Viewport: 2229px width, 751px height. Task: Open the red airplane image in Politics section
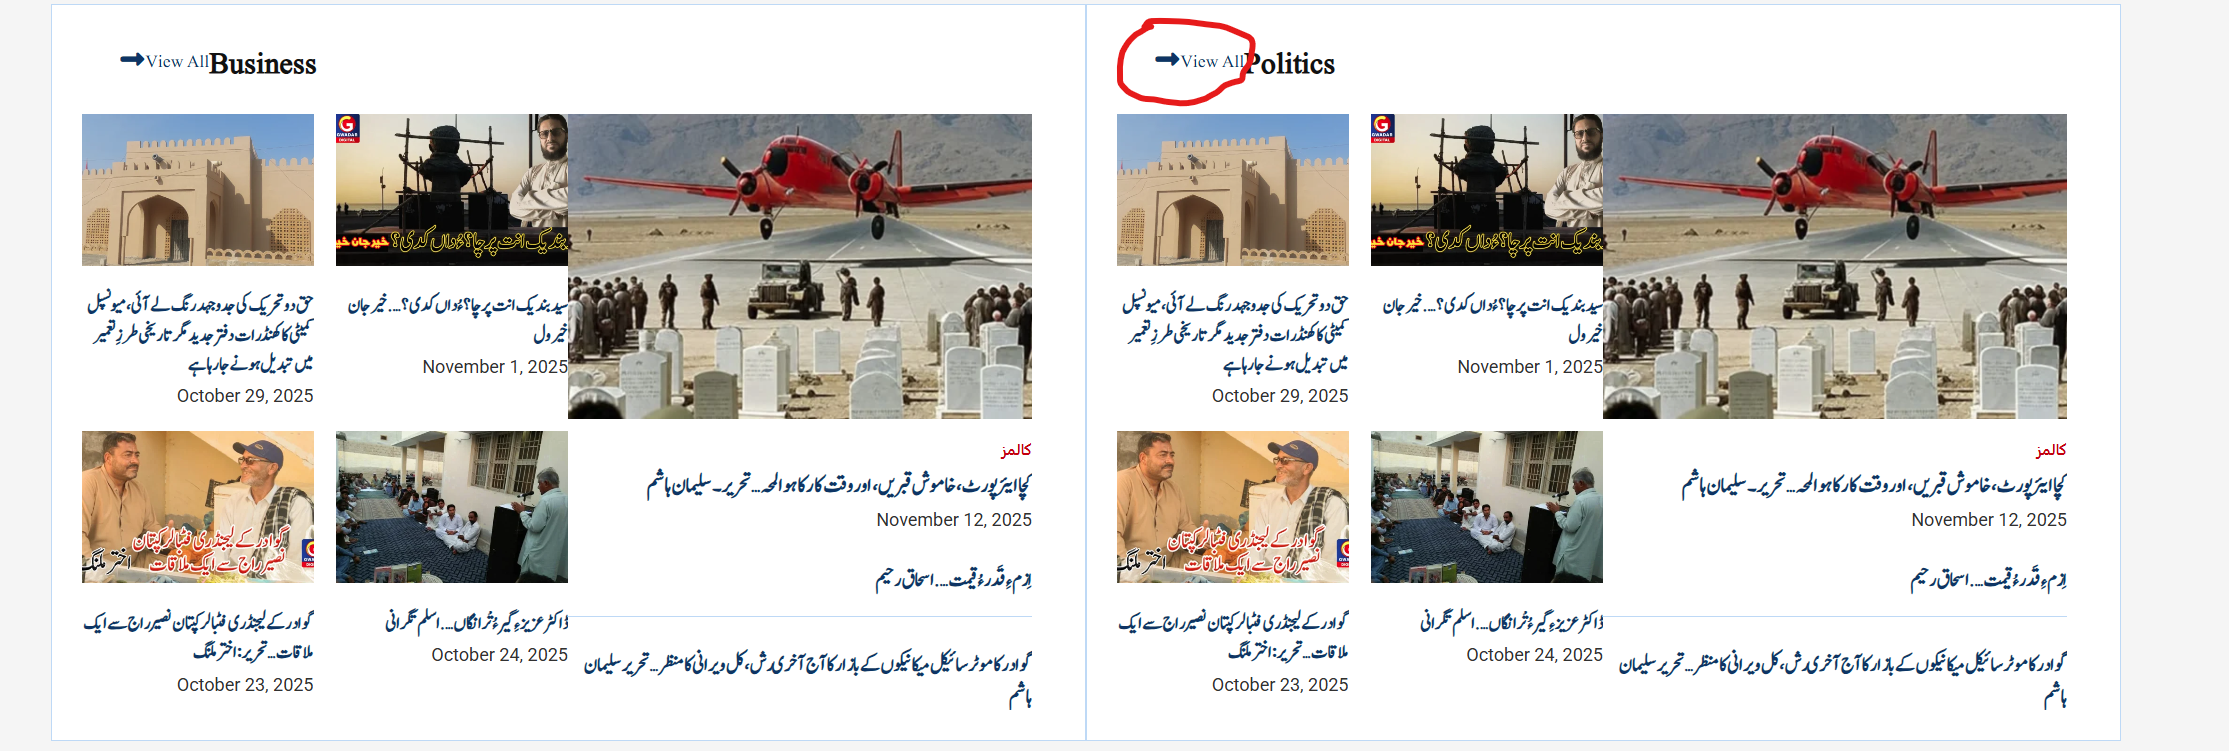[1835, 266]
